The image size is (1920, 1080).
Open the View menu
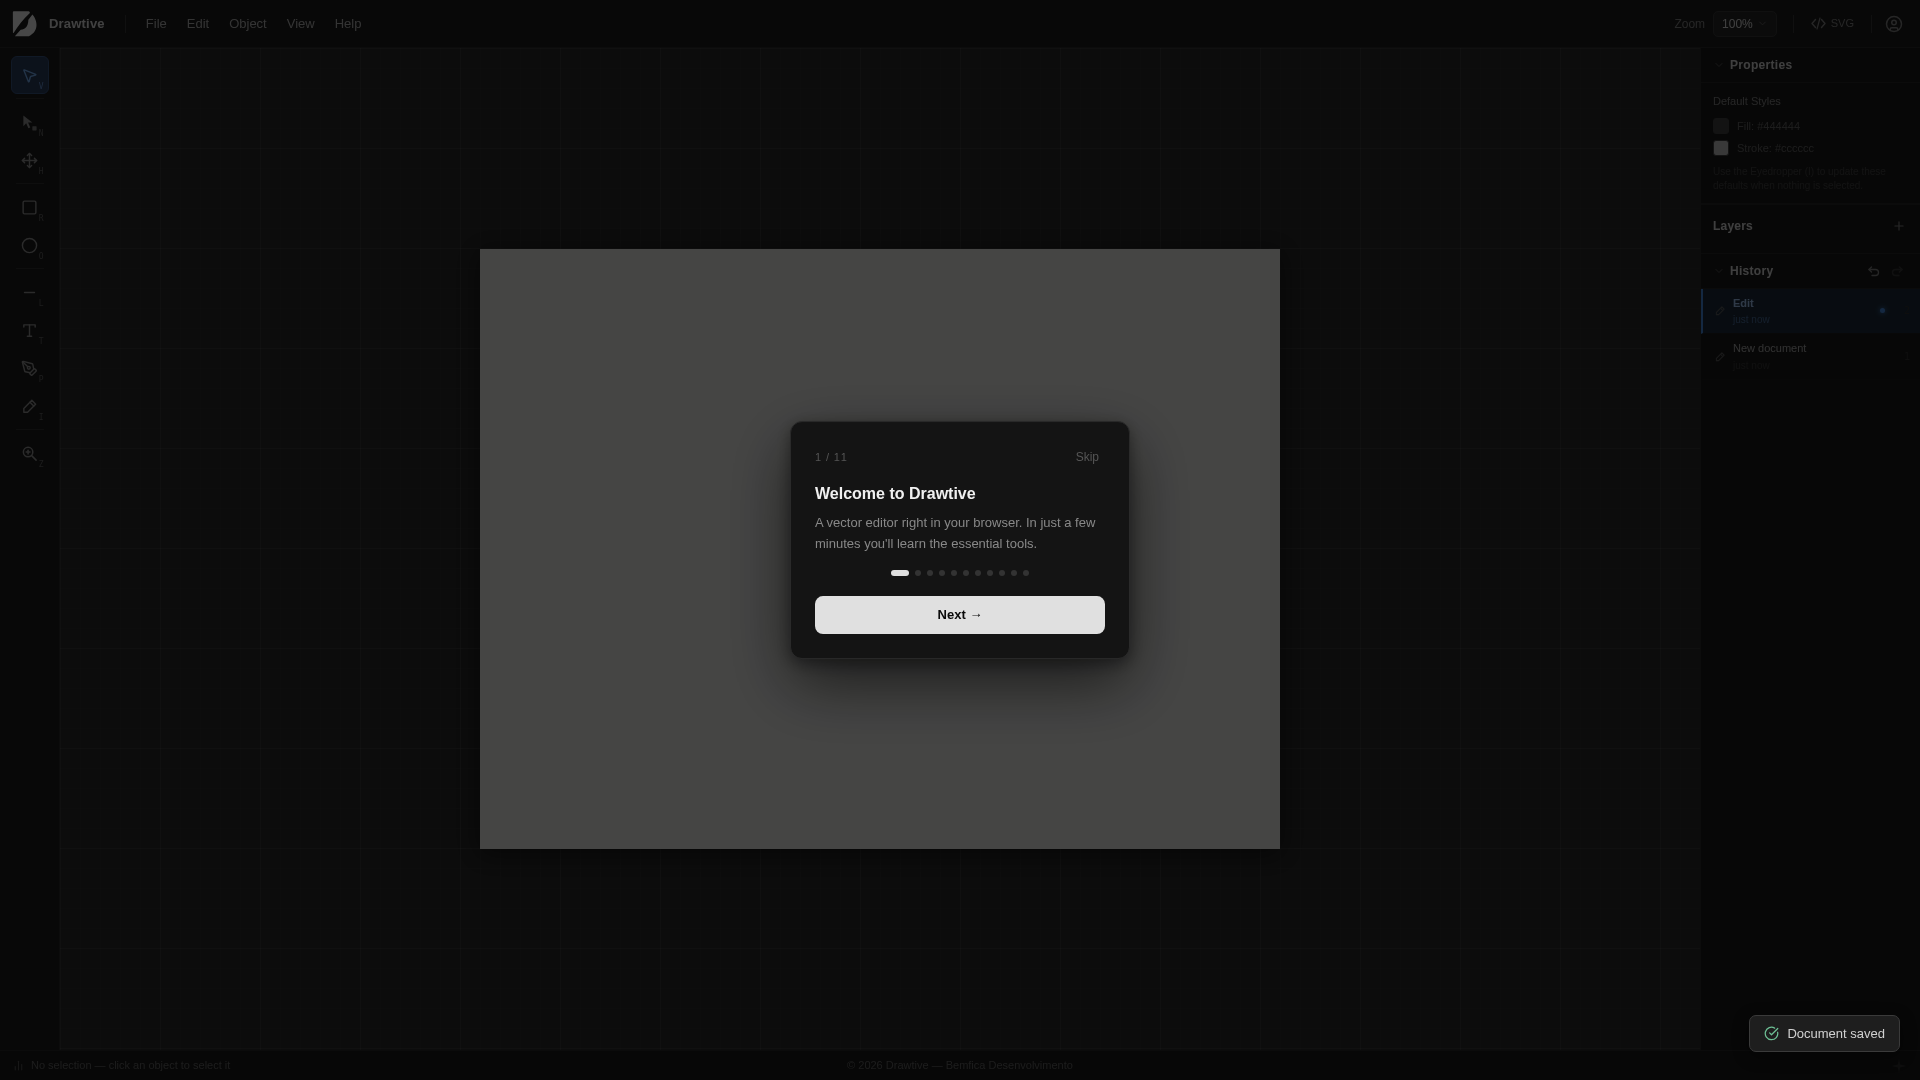301,24
